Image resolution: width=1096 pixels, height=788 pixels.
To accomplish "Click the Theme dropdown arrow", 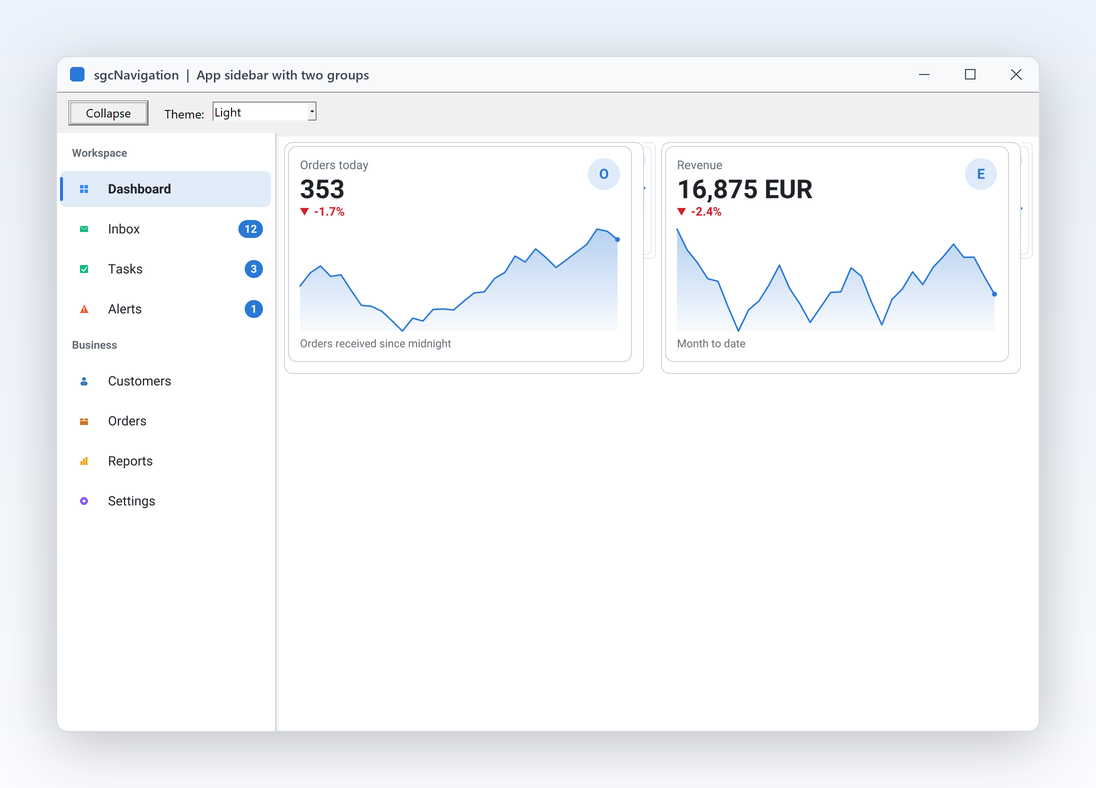I will [x=312, y=112].
